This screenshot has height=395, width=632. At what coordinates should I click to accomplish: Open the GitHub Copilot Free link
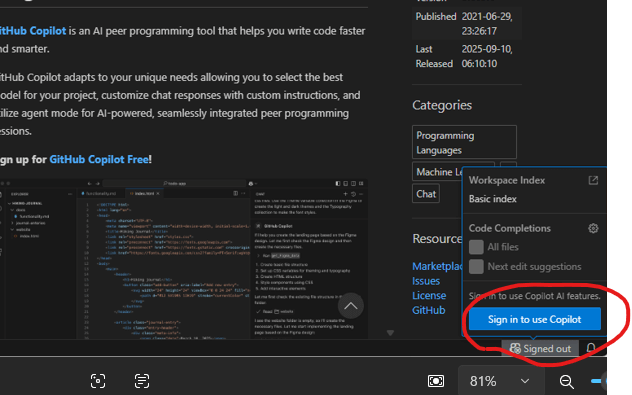(x=99, y=160)
